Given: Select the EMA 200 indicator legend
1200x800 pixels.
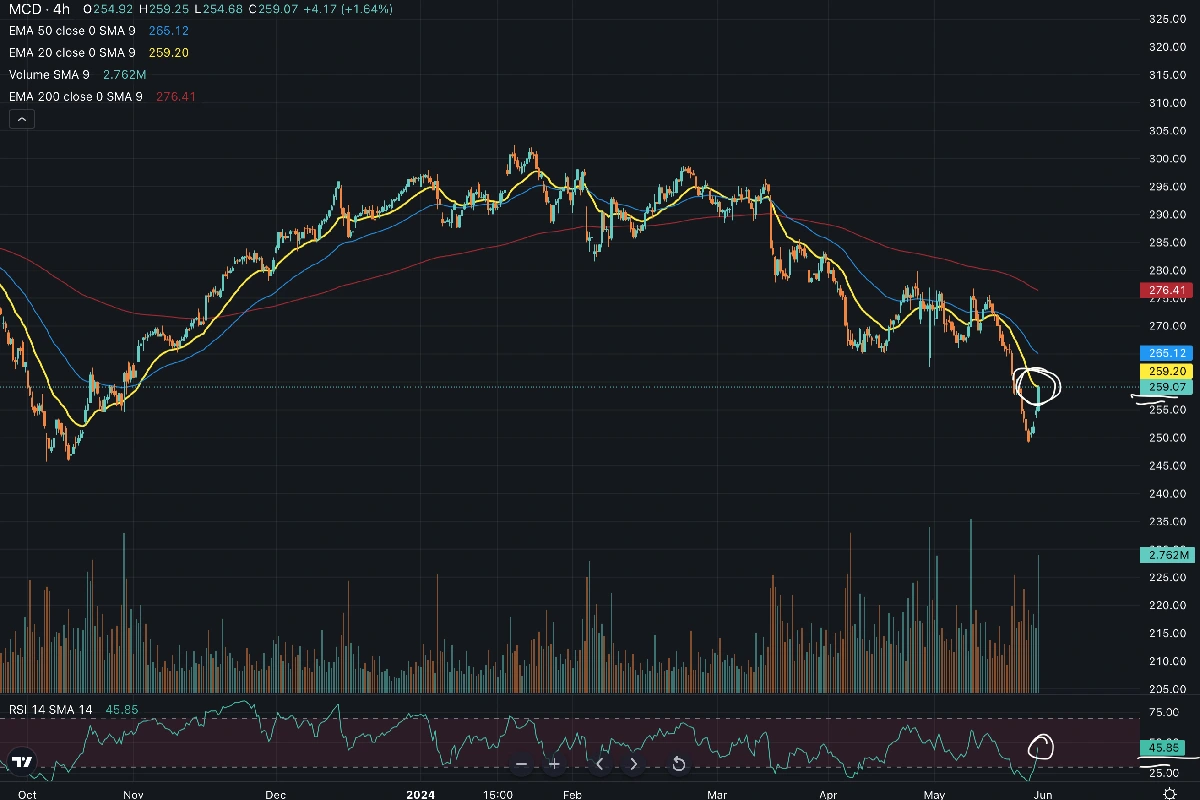Looking at the screenshot, I should tap(75, 97).
